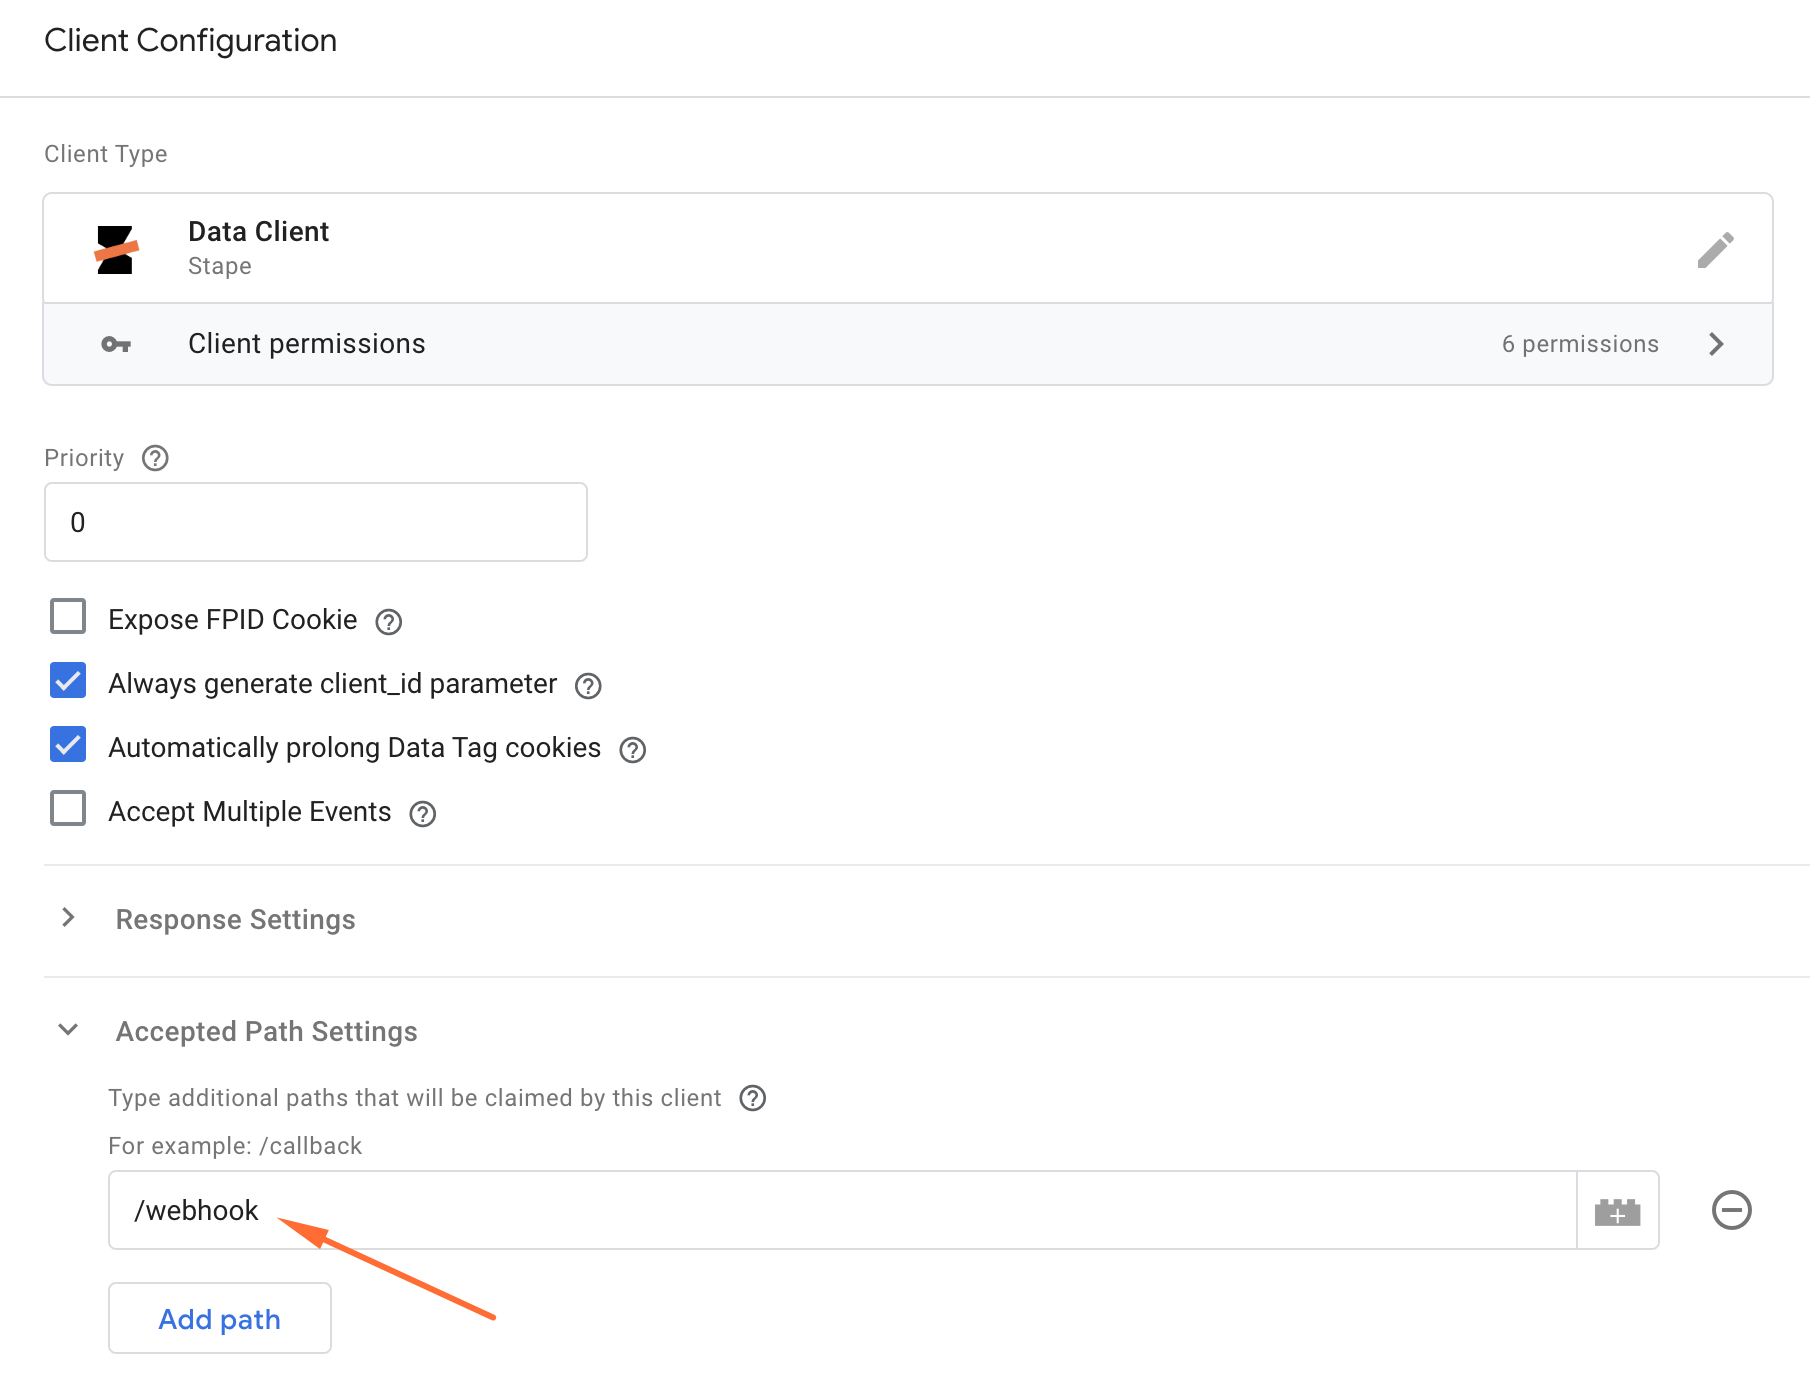The height and width of the screenshot is (1374, 1810).
Task: Open the Priority help icon
Action: (x=155, y=458)
